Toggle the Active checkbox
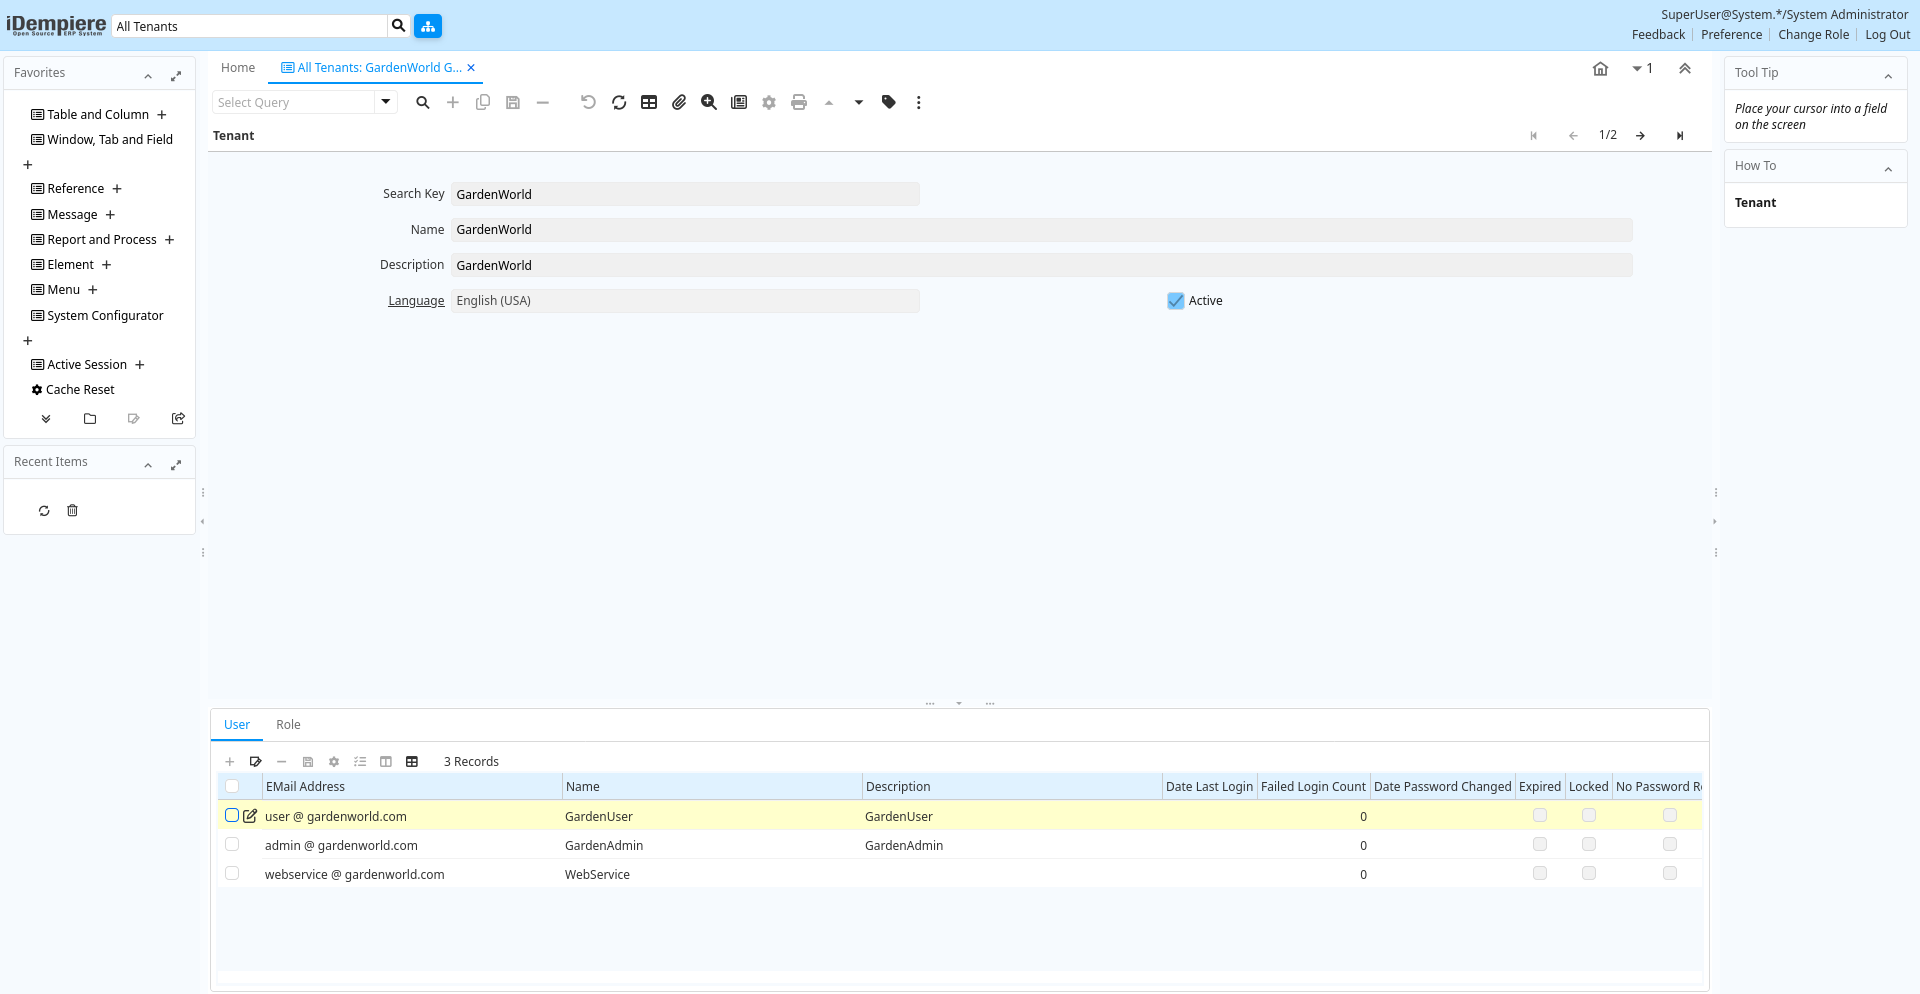 (1176, 301)
